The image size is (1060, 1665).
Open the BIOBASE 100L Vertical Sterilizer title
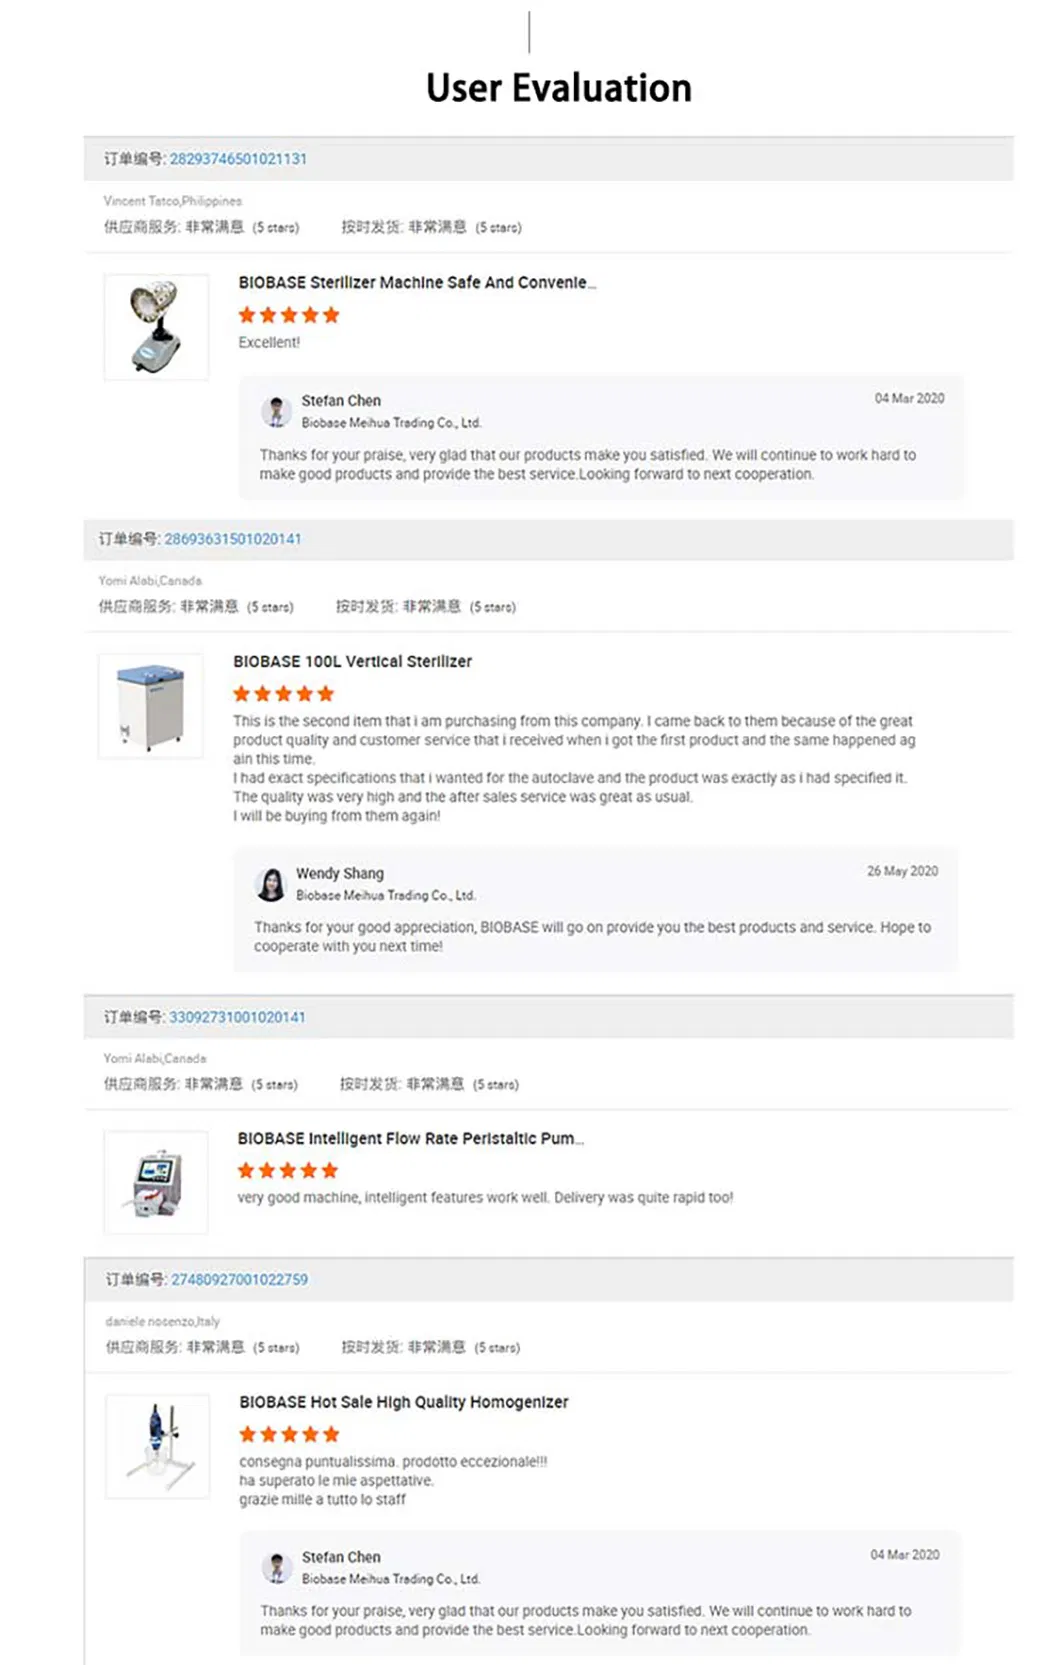[352, 662]
